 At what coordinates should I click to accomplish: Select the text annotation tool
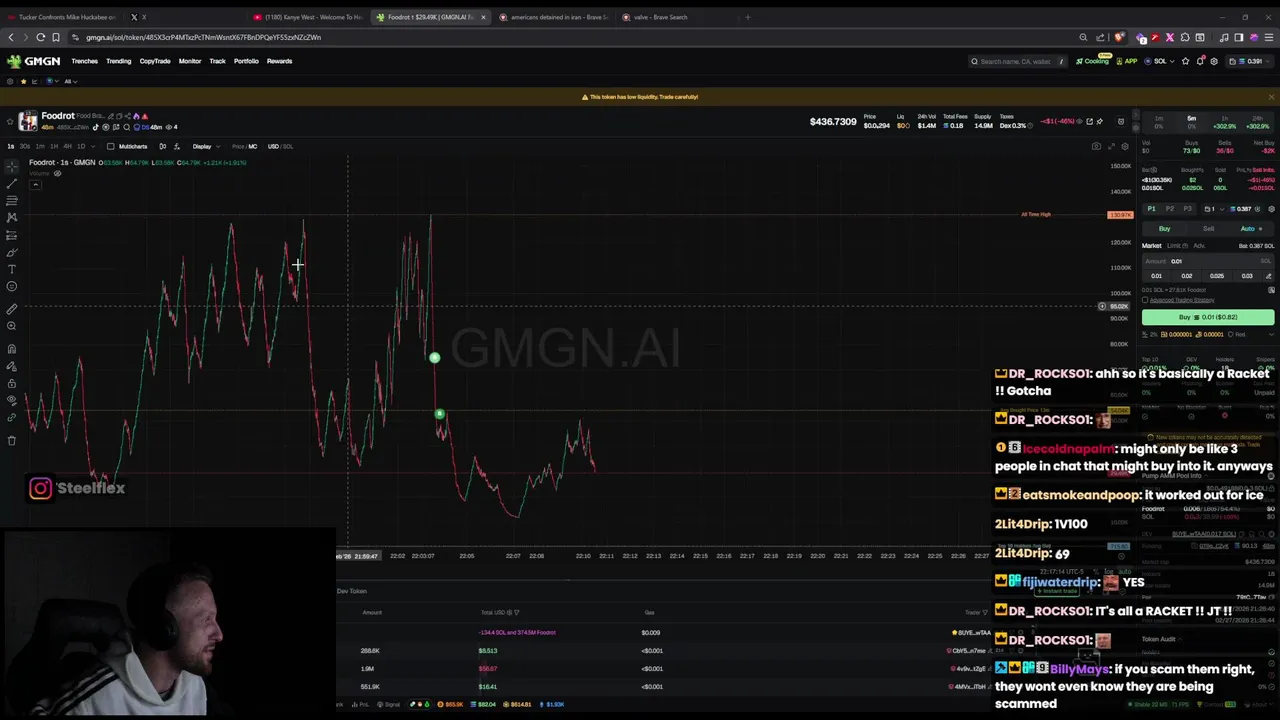point(11,269)
